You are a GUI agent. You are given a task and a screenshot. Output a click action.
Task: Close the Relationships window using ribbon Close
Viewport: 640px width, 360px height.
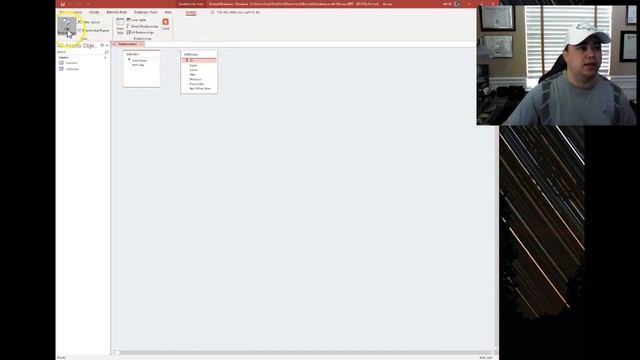coord(165,24)
